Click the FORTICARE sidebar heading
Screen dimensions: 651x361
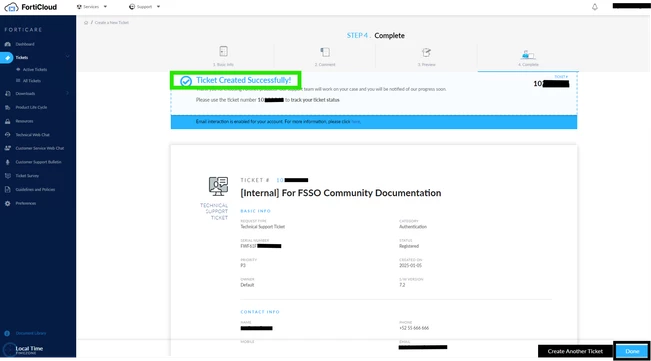pyautogui.click(x=23, y=30)
